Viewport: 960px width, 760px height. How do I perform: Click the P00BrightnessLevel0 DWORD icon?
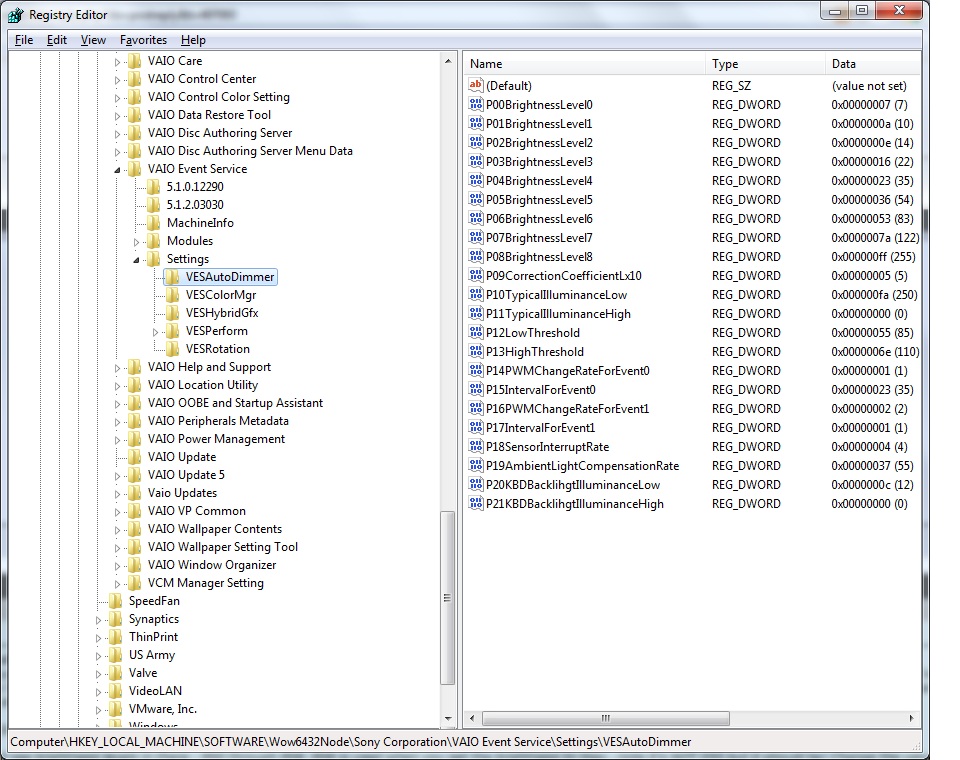click(476, 104)
